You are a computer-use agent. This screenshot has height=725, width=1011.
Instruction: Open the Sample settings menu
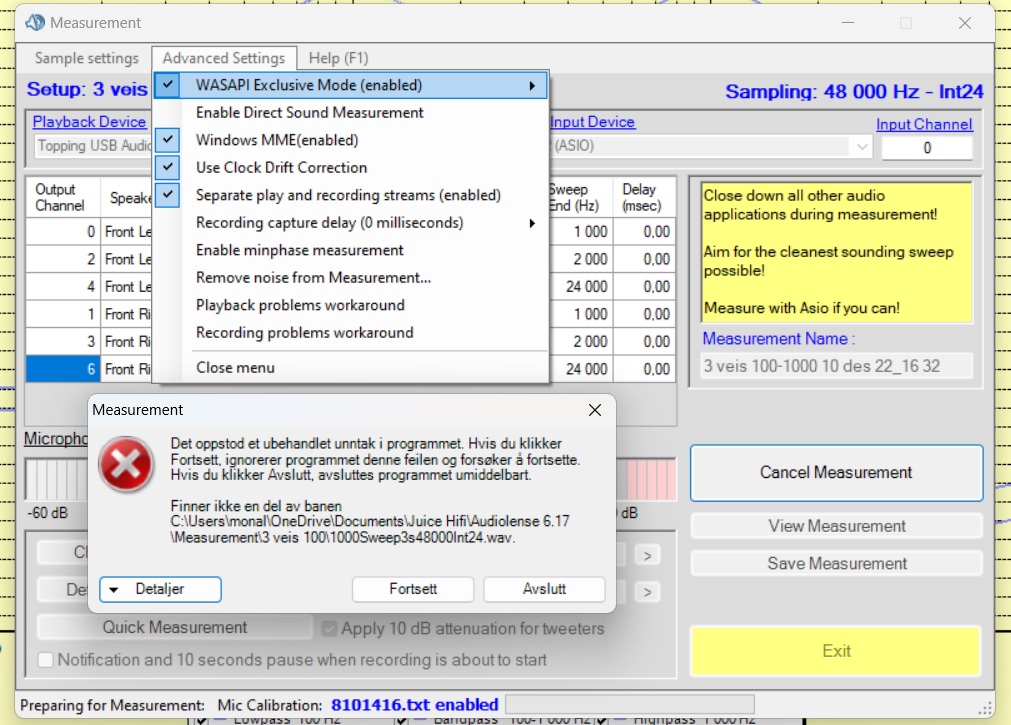(x=87, y=58)
